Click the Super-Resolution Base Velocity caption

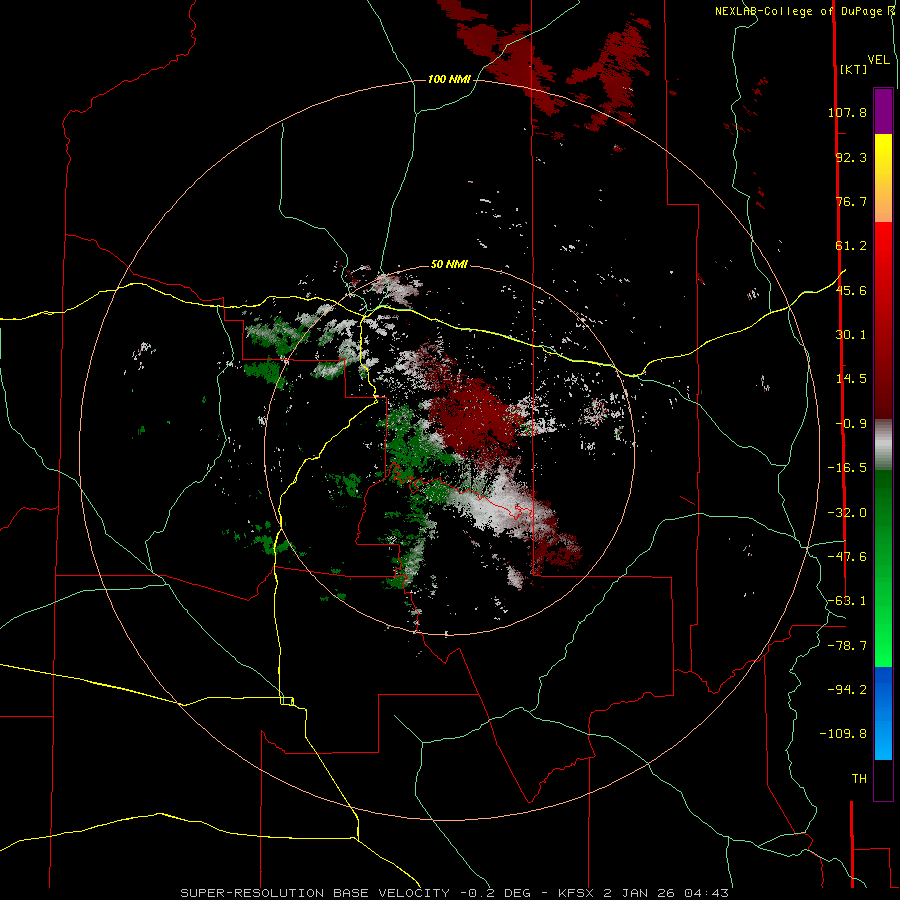pos(455,893)
